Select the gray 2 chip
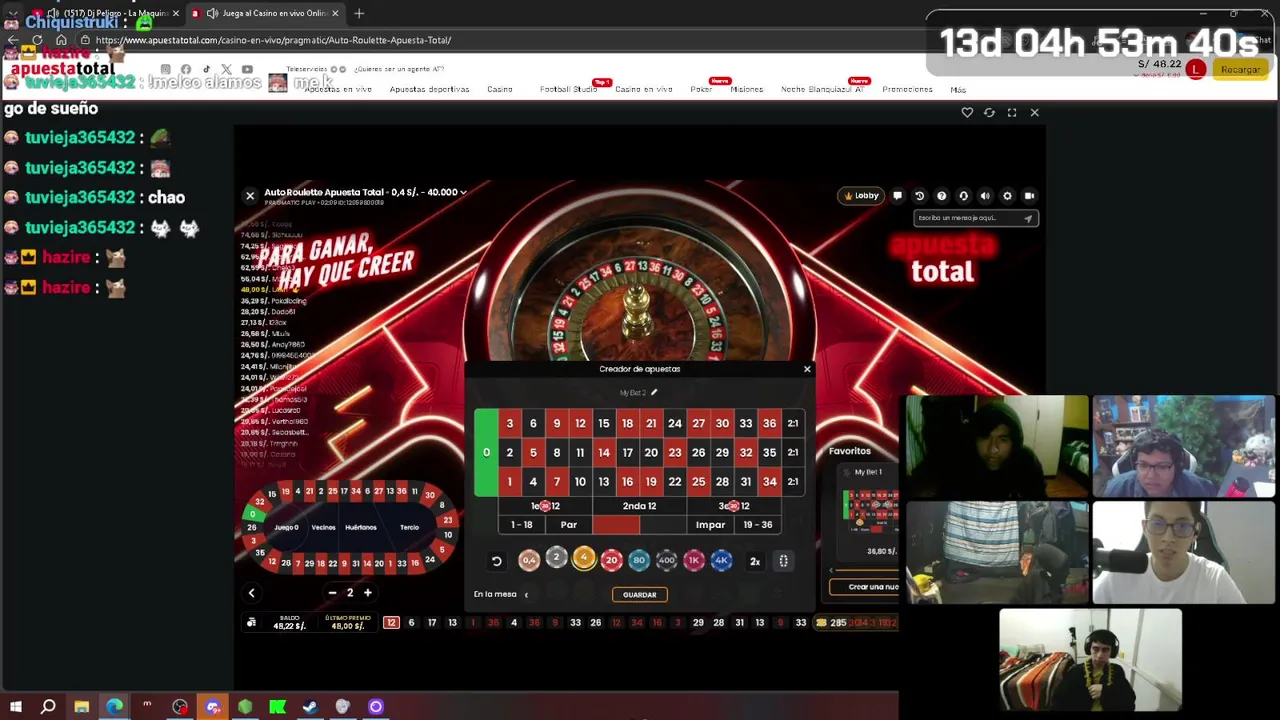 pos(556,559)
